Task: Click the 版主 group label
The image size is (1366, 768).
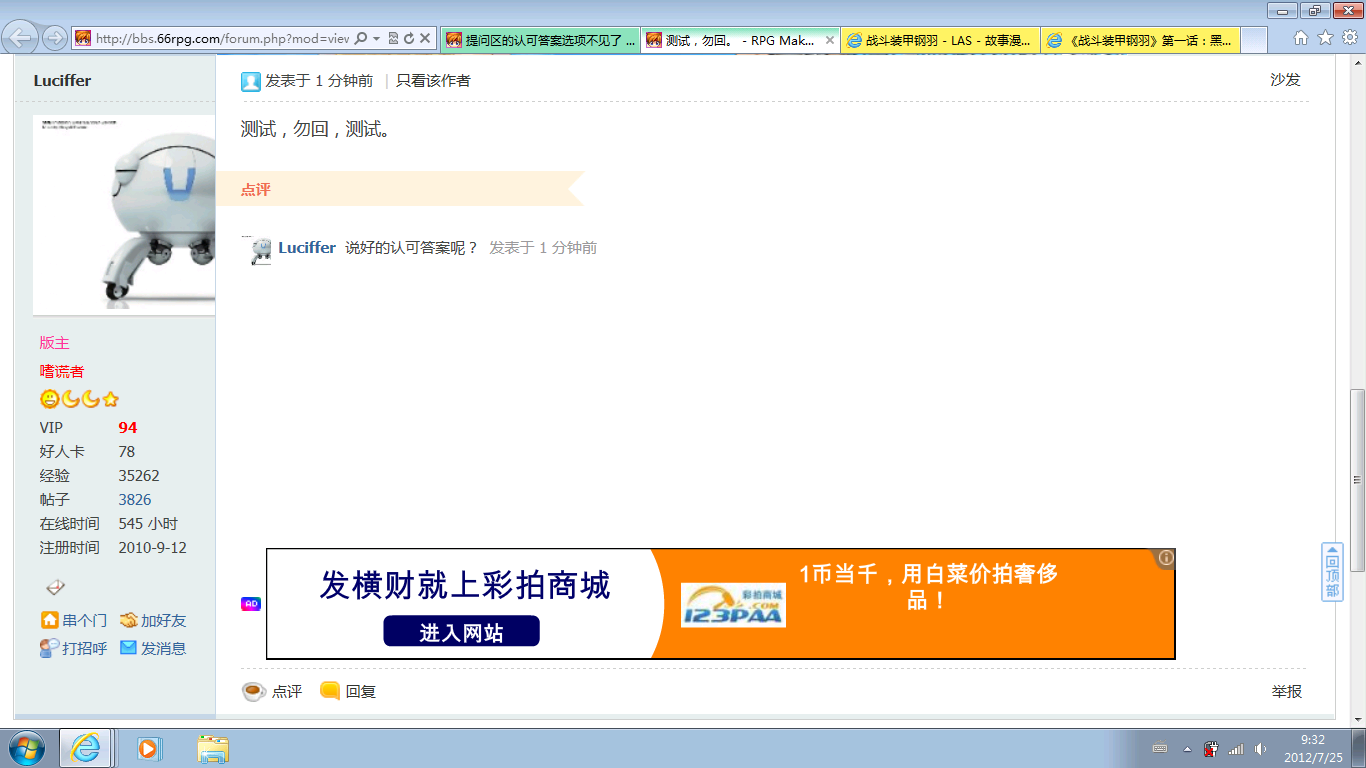Action: click(x=55, y=342)
